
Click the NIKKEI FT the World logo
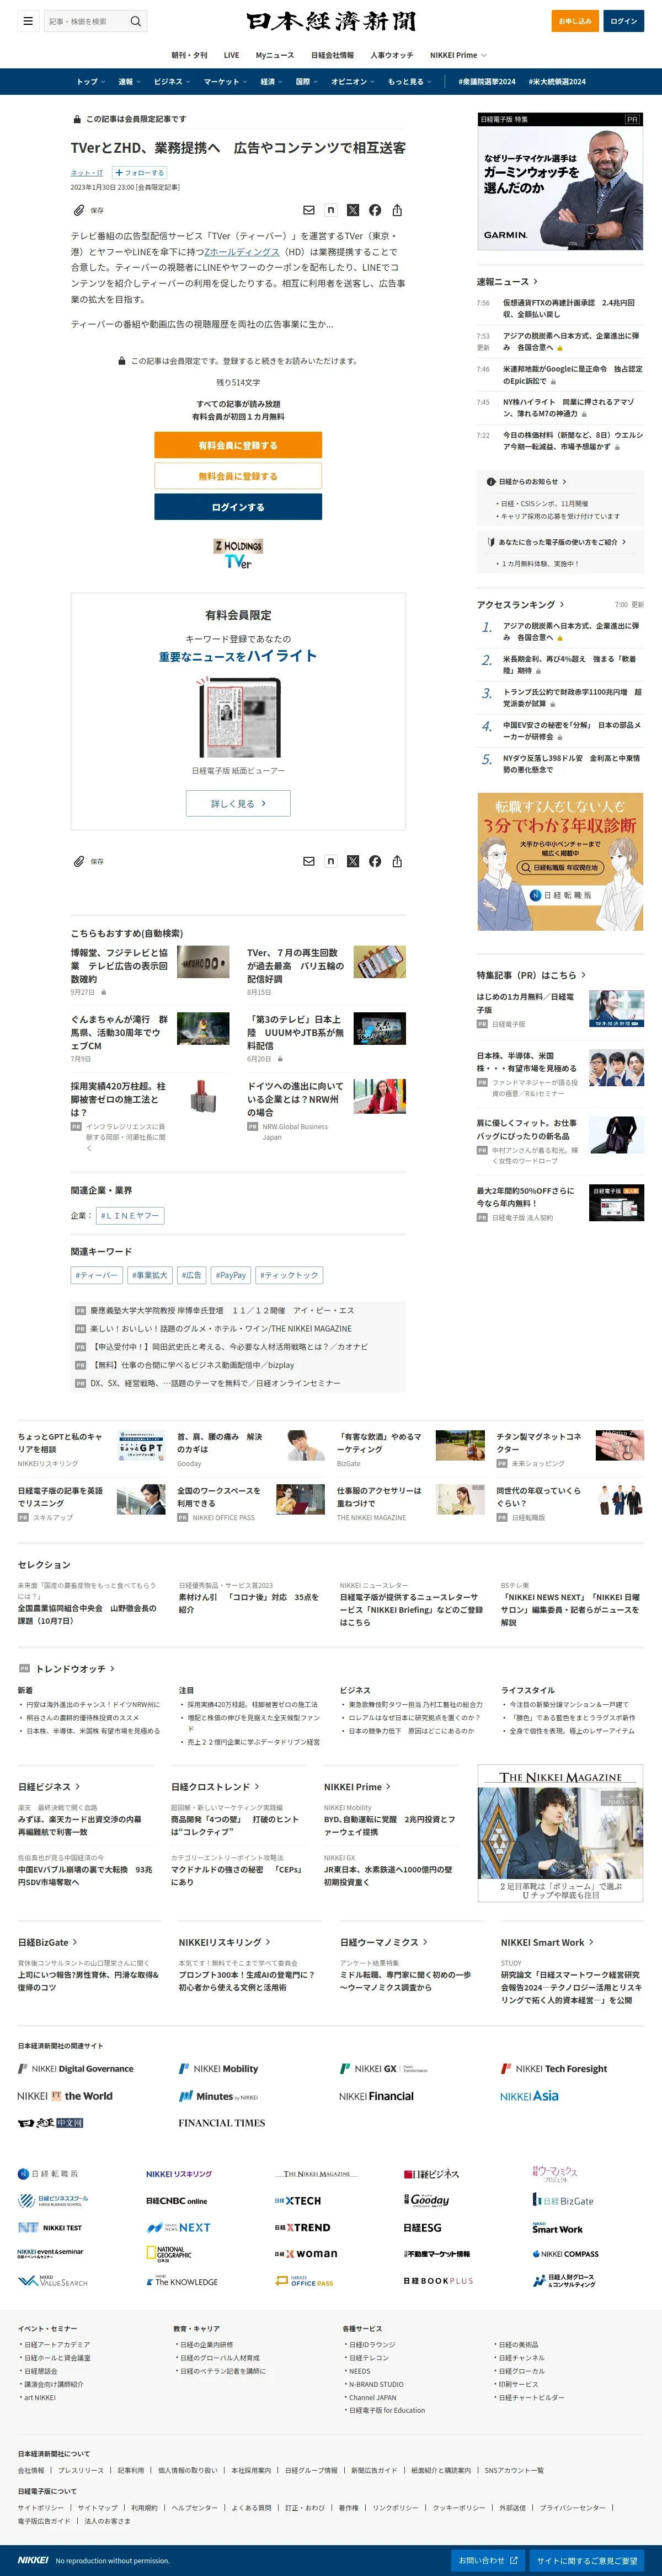(x=65, y=2096)
